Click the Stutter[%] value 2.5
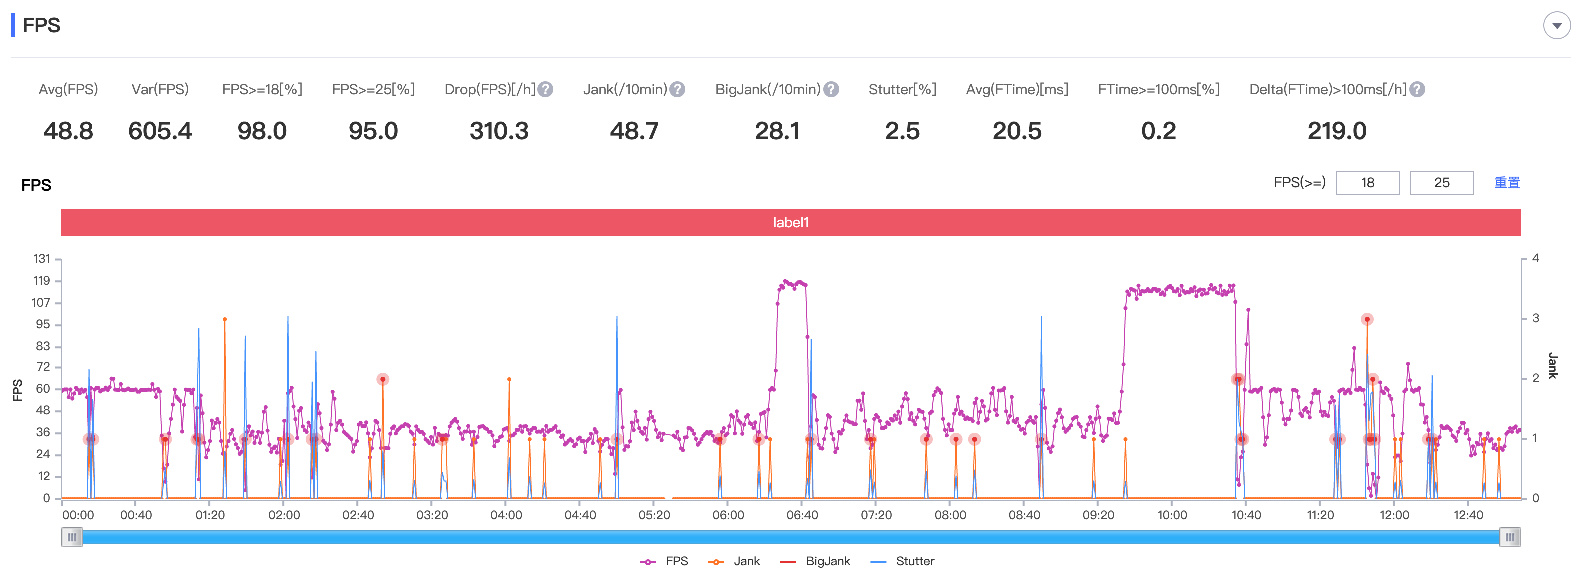The width and height of the screenshot is (1584, 572). click(902, 131)
